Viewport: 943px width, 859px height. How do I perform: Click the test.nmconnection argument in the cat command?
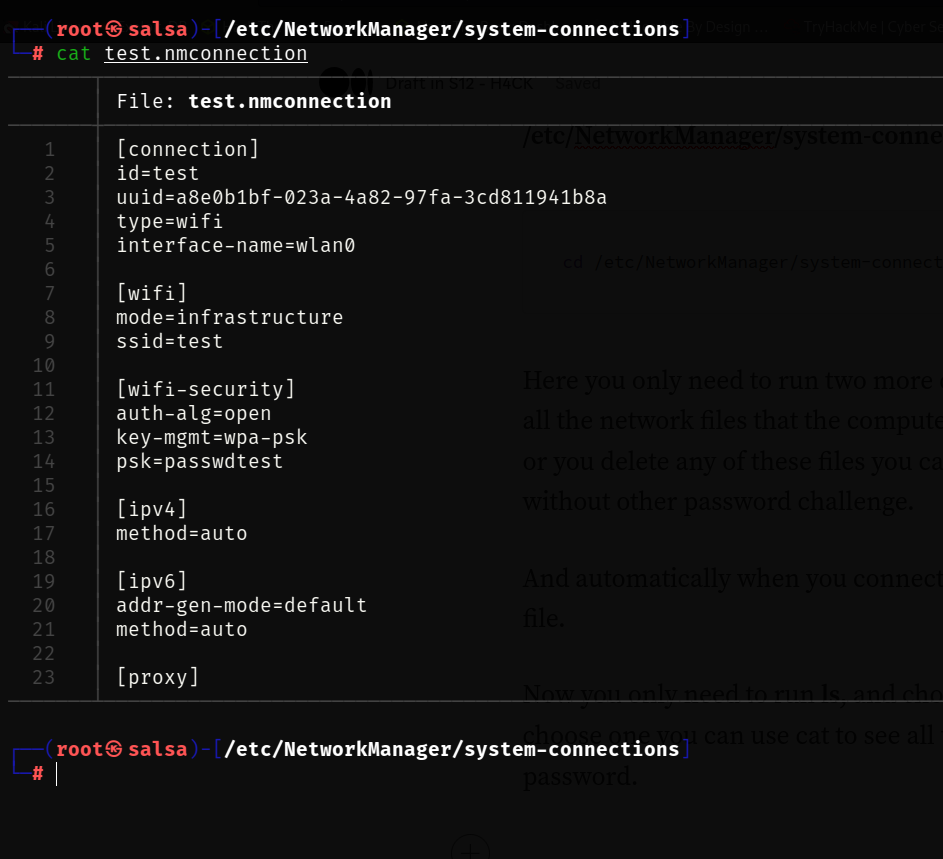click(x=206, y=54)
